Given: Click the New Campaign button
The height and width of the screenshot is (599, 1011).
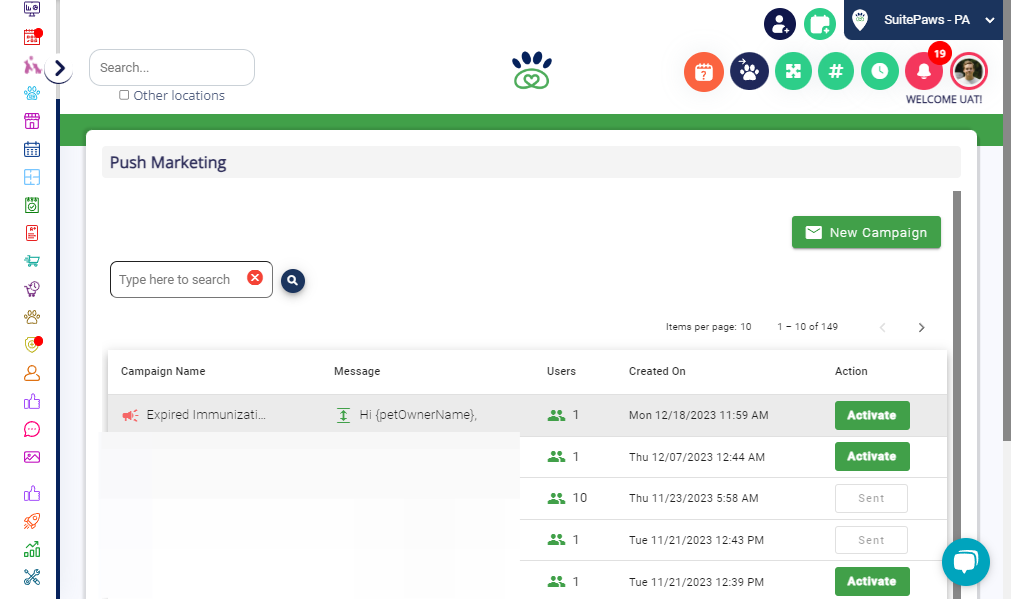Looking at the screenshot, I should pyautogui.click(x=866, y=232).
